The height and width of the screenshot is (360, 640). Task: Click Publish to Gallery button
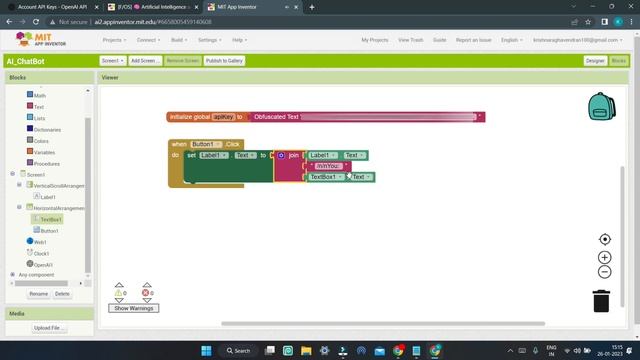coord(224,61)
